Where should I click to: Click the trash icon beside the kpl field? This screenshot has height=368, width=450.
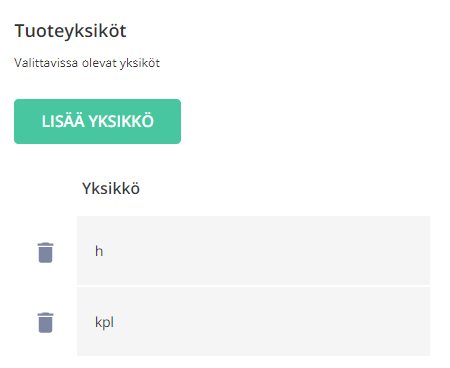coord(45,322)
